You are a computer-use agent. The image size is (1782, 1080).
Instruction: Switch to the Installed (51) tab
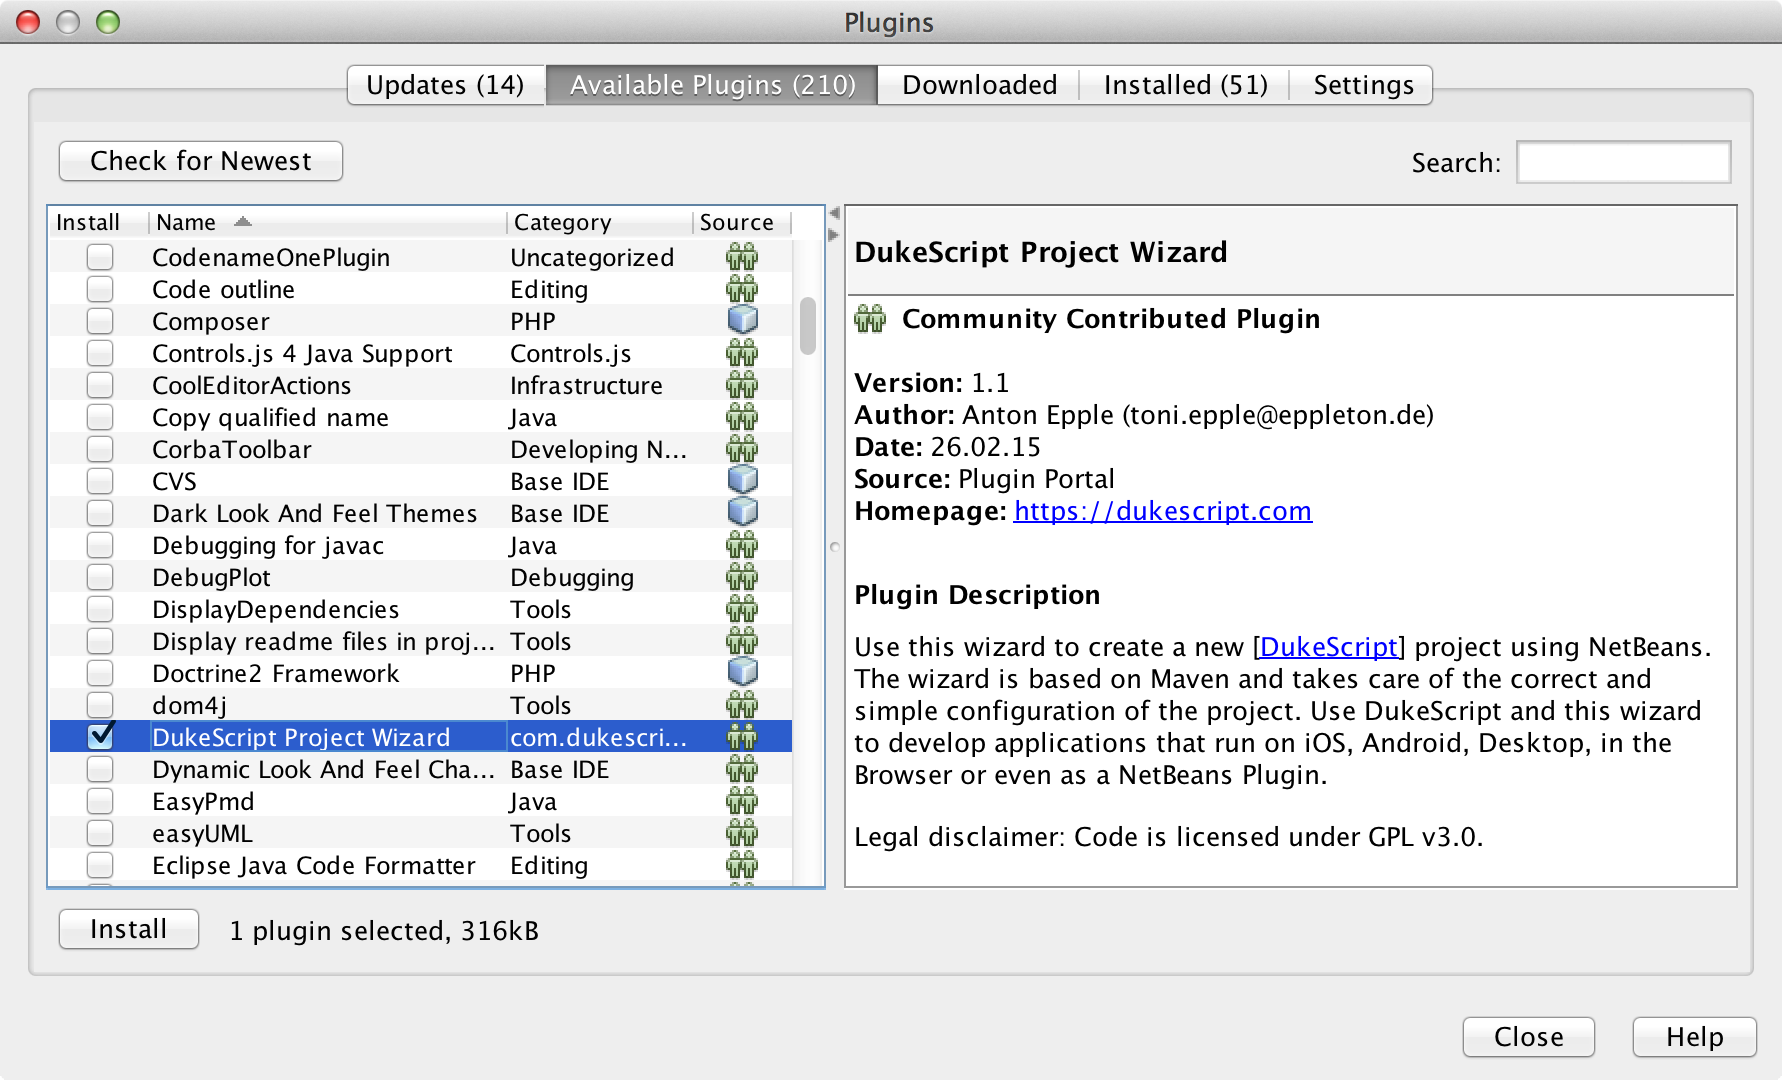click(1185, 85)
